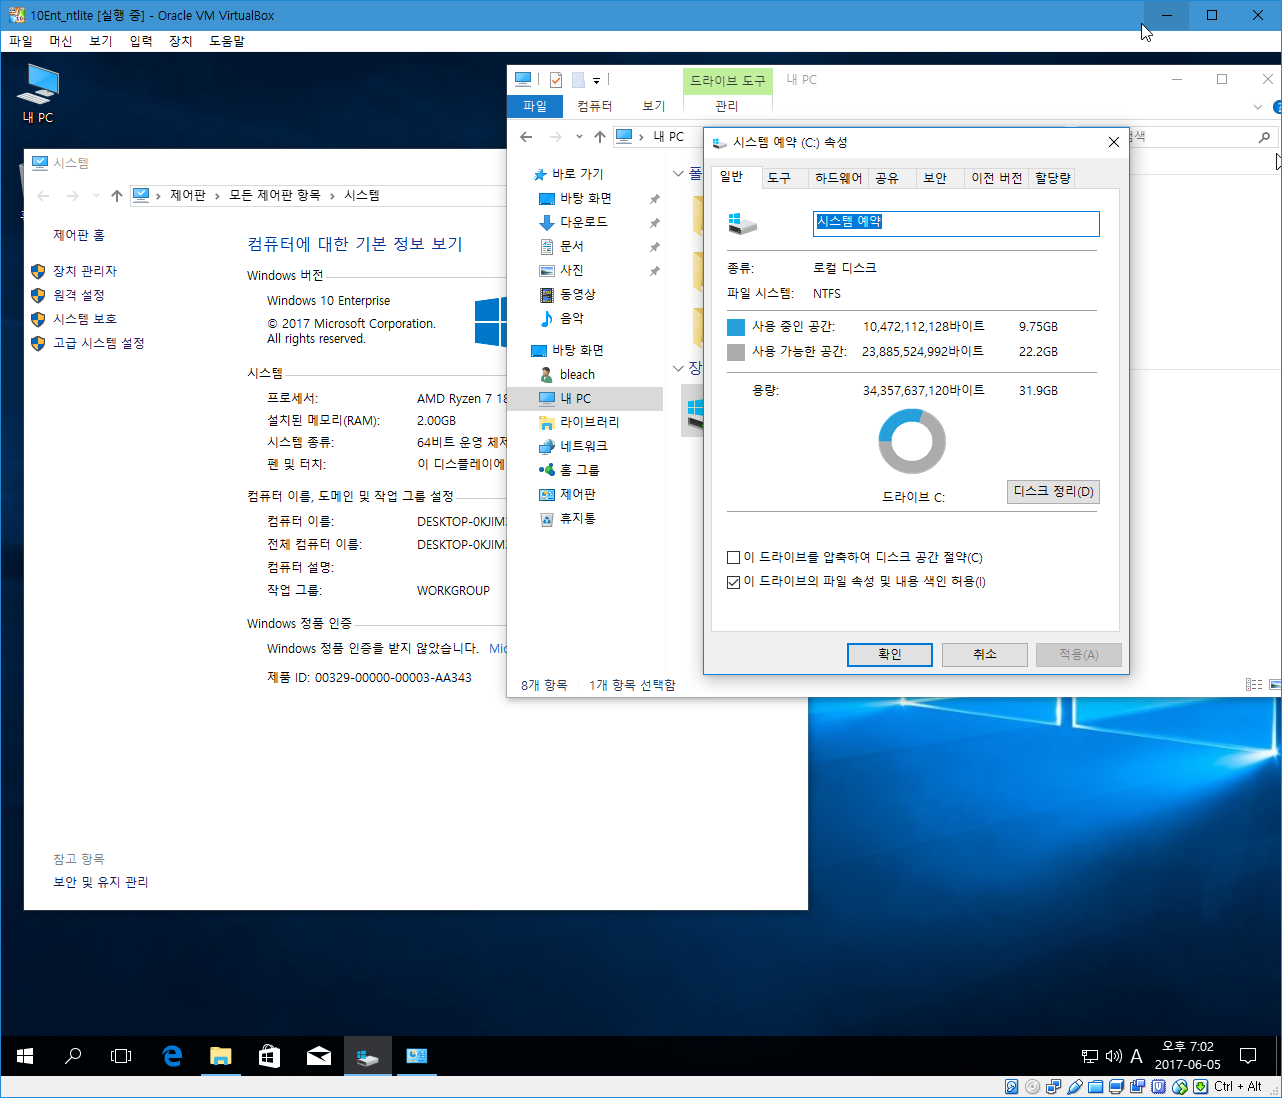This screenshot has height=1098, width=1282.
Task: Click up arrow in 시스템 window
Action: tap(117, 195)
